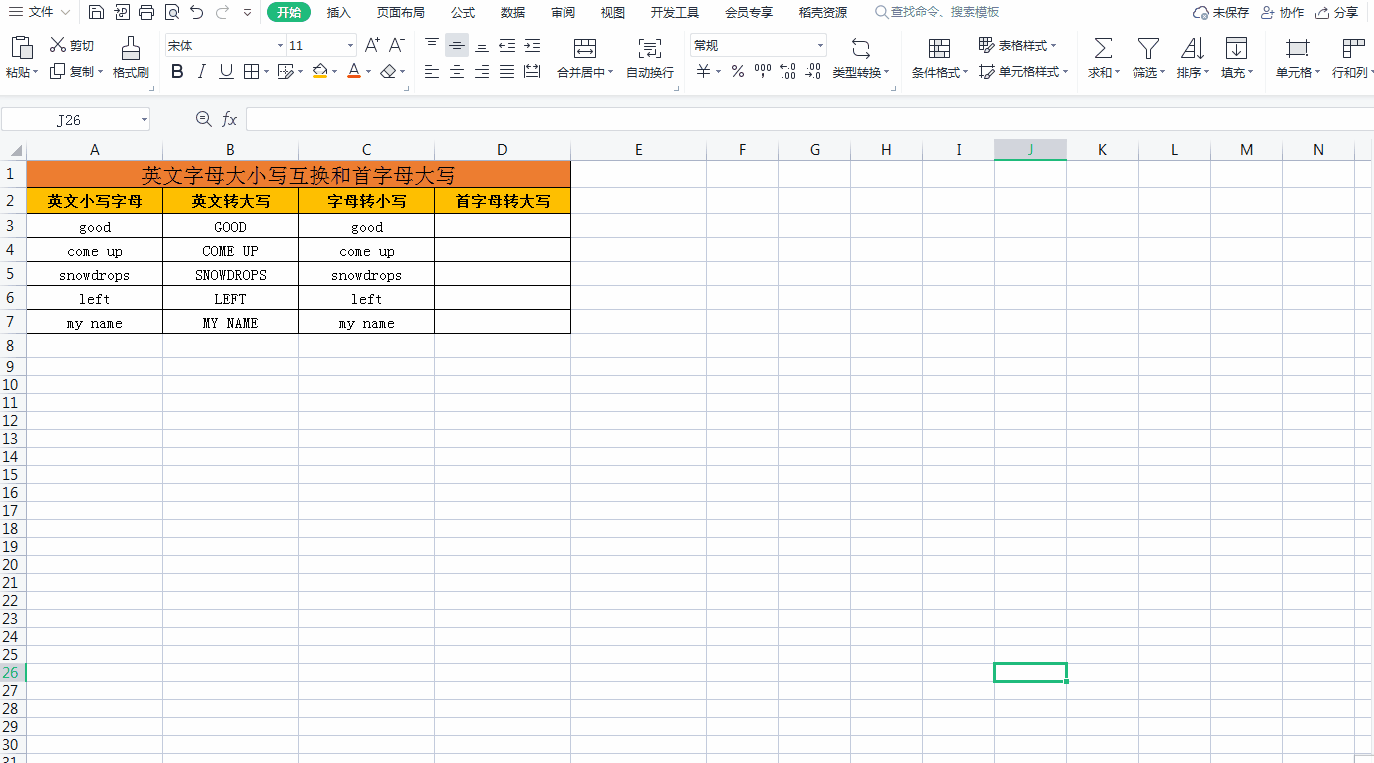The width and height of the screenshot is (1374, 763).
Task: Undo the last action
Action: coord(197,12)
